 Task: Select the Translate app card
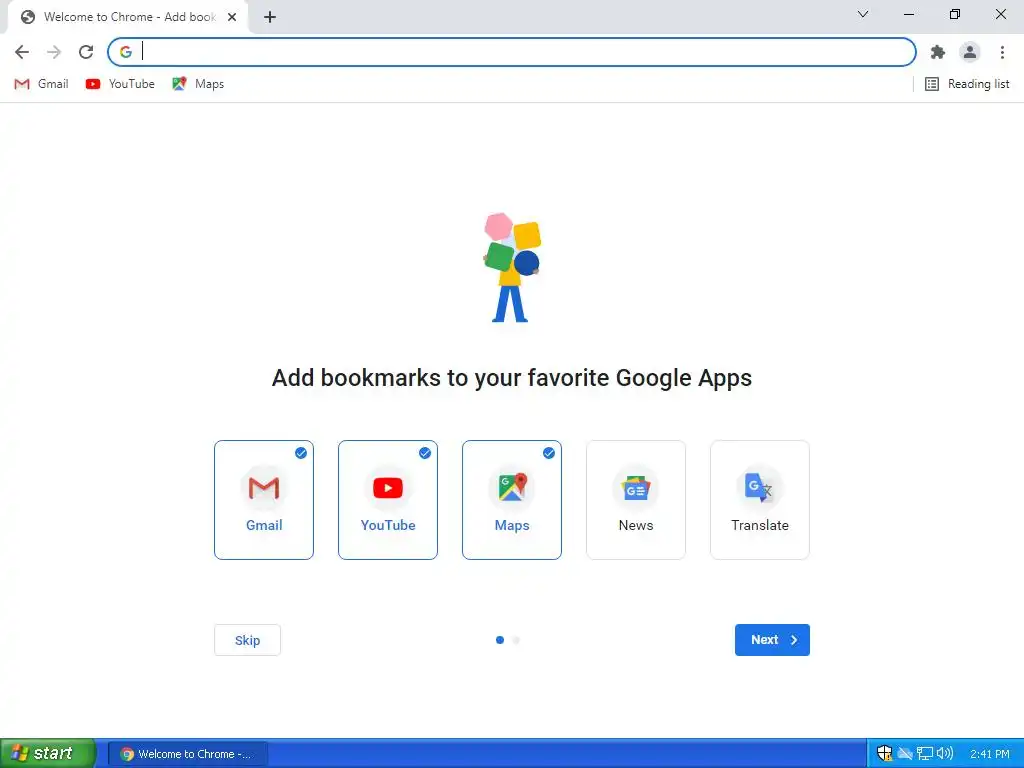pos(760,500)
